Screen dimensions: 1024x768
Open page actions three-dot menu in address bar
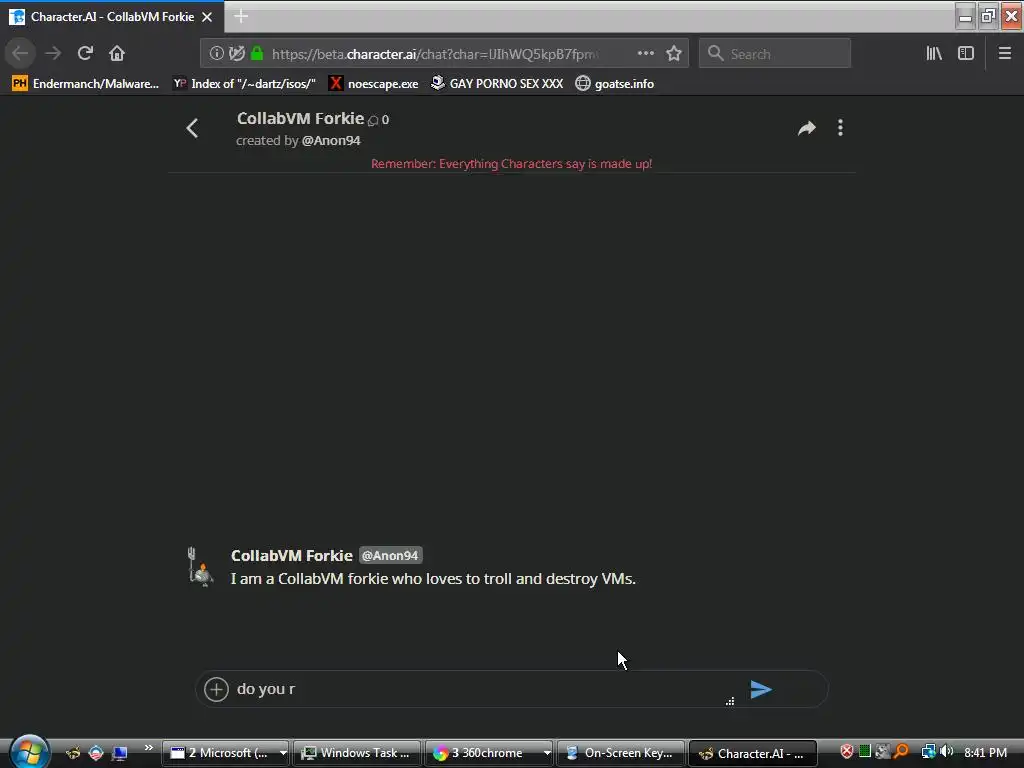point(645,54)
